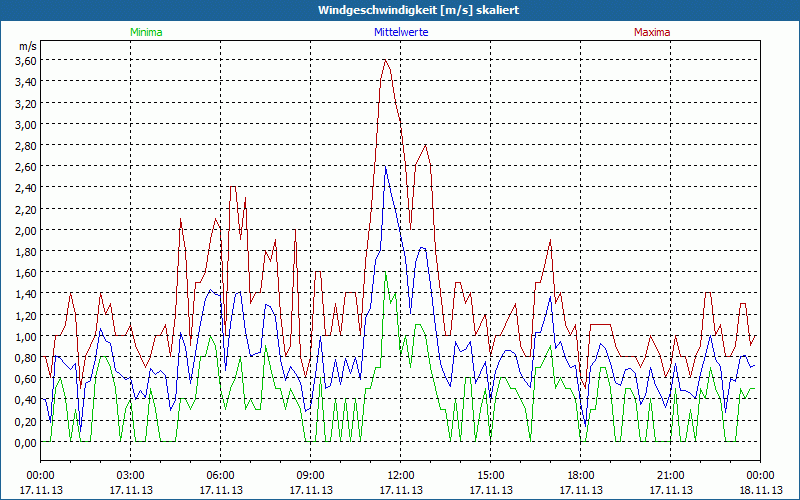Click the "2,80" y-axis value
The width and height of the screenshot is (800, 500).
pyautogui.click(x=26, y=145)
